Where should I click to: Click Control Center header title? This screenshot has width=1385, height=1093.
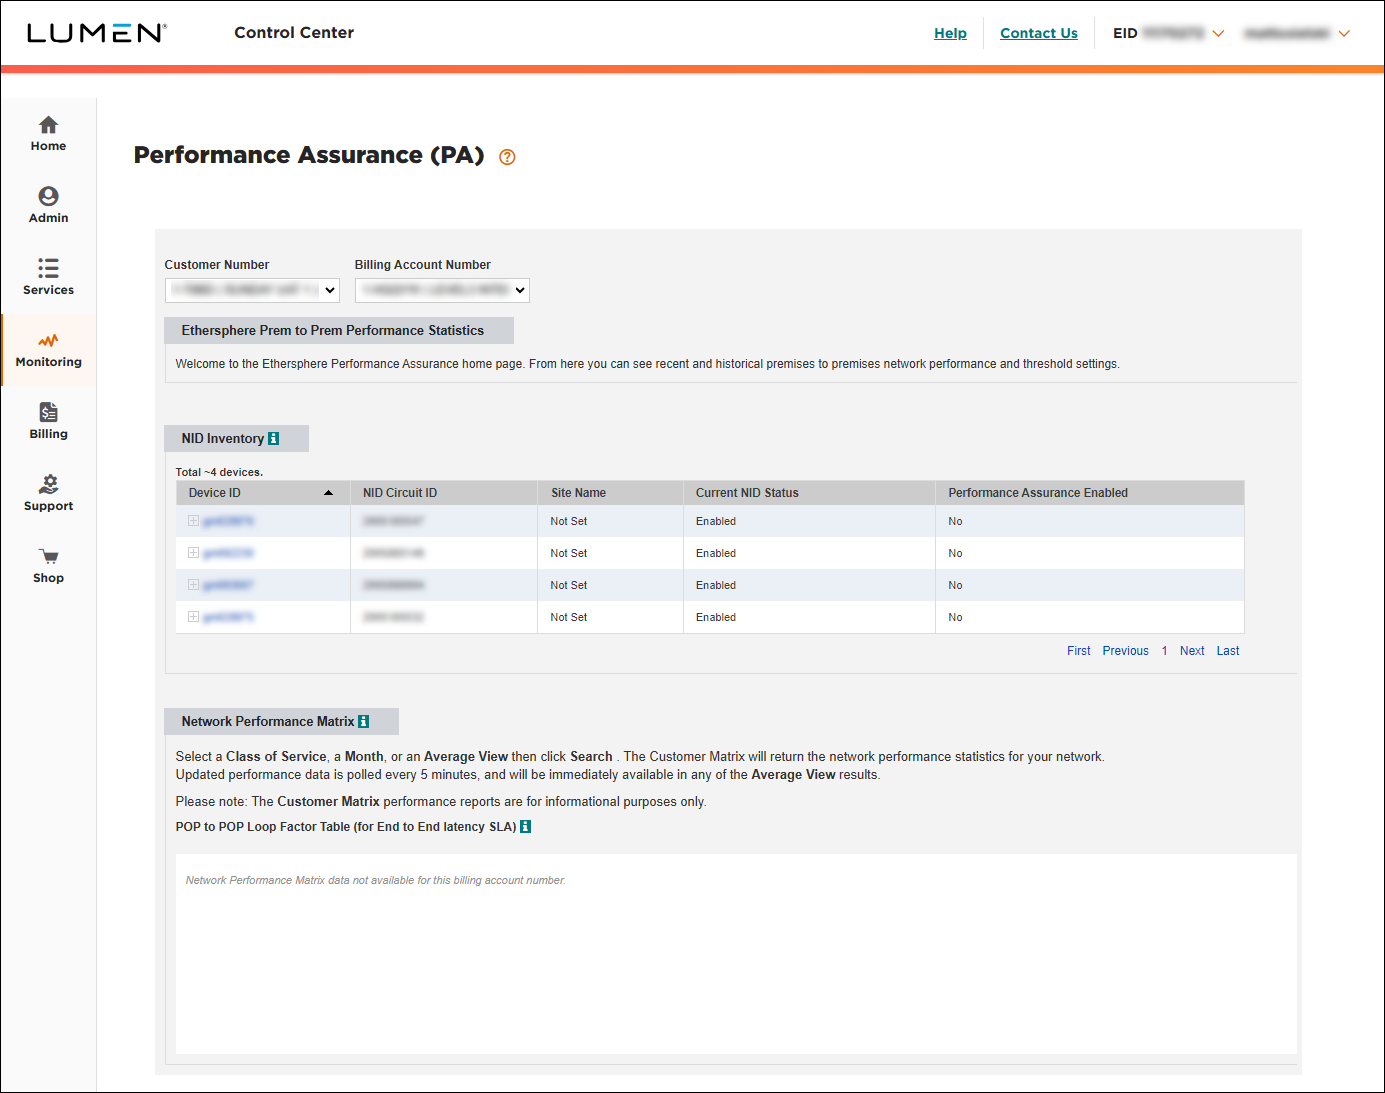[294, 33]
